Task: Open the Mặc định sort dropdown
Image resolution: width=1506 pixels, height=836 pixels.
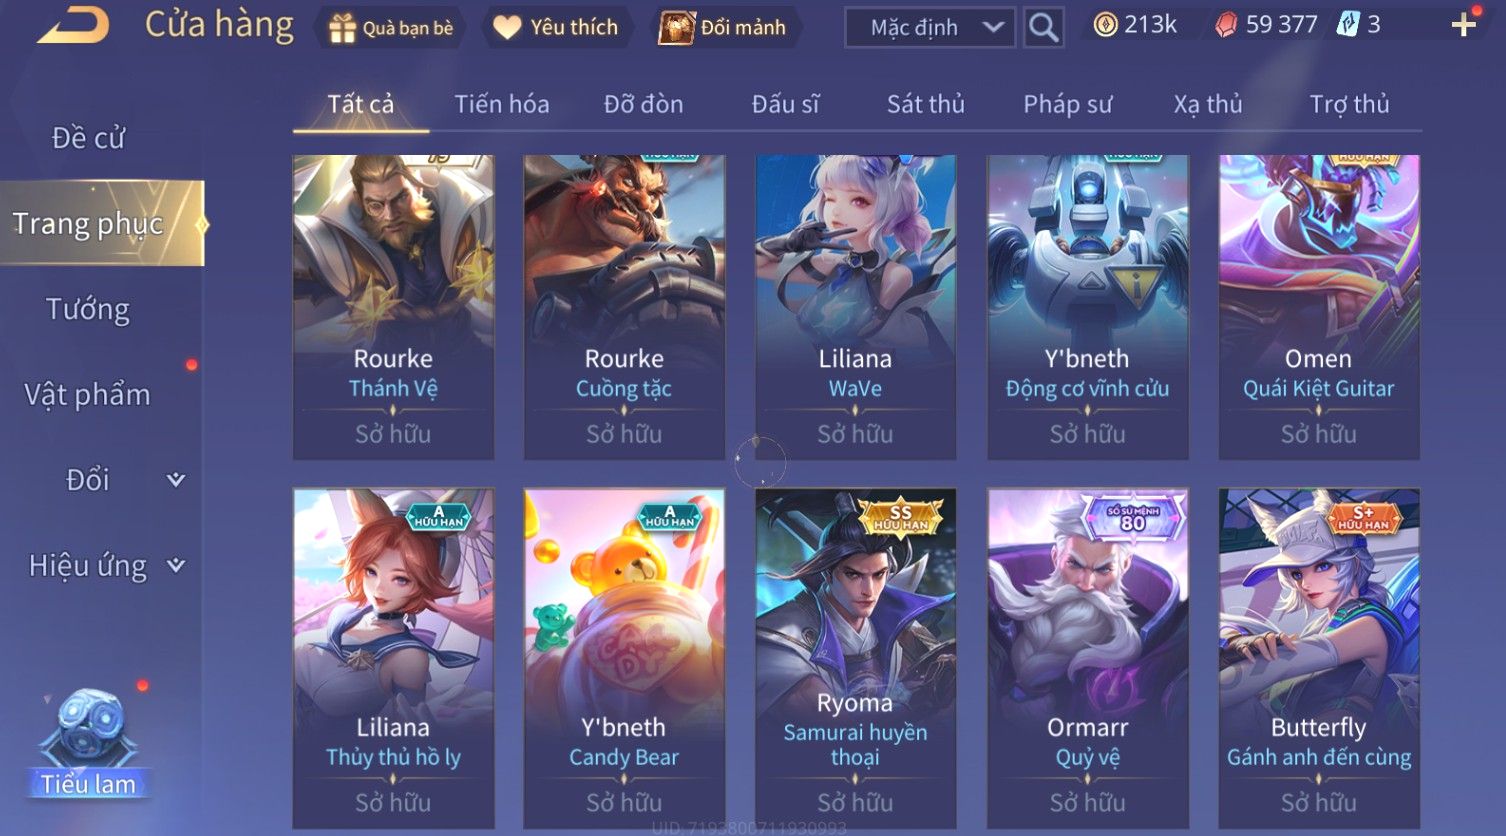Action: point(930,27)
